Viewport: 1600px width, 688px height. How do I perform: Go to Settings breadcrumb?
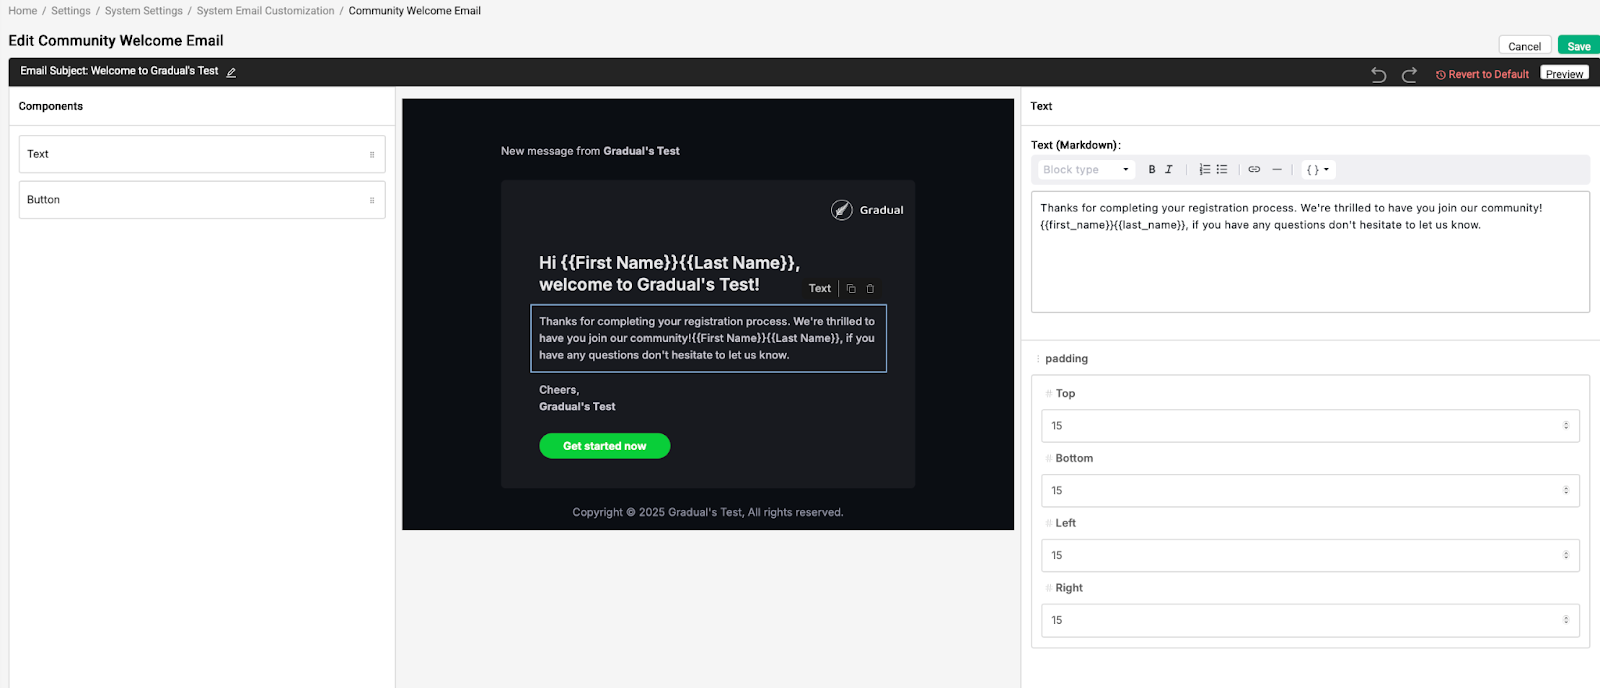(x=71, y=11)
